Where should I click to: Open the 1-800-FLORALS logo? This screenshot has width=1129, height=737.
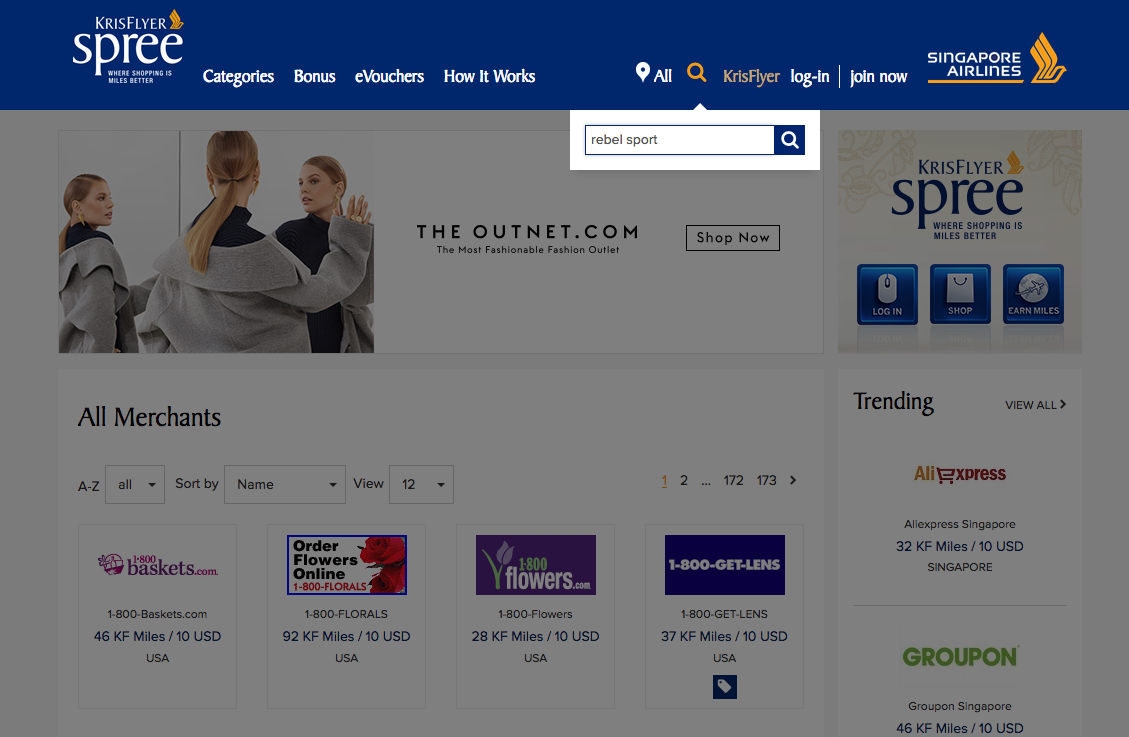pos(347,565)
